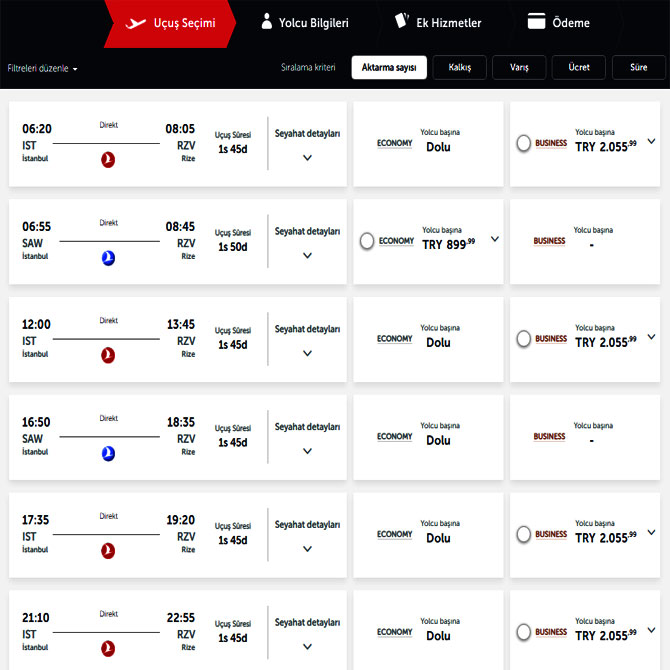The image size is (670, 670).
Task: Select Economy fare TRY 899 for 06:55 flight
Action: (x=367, y=241)
